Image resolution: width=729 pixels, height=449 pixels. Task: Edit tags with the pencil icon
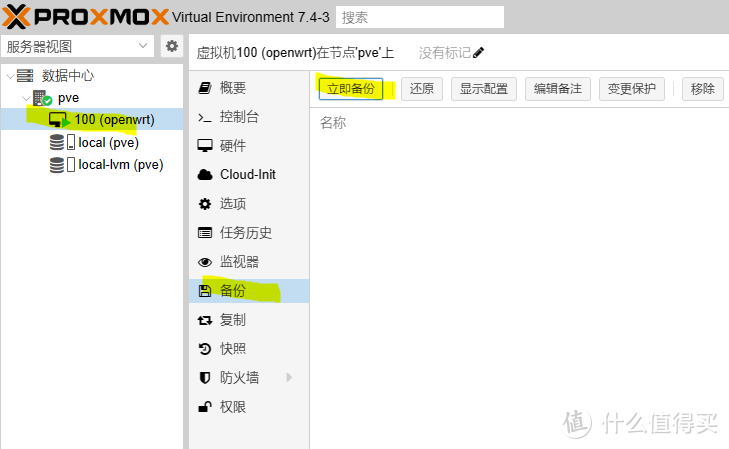click(478, 53)
